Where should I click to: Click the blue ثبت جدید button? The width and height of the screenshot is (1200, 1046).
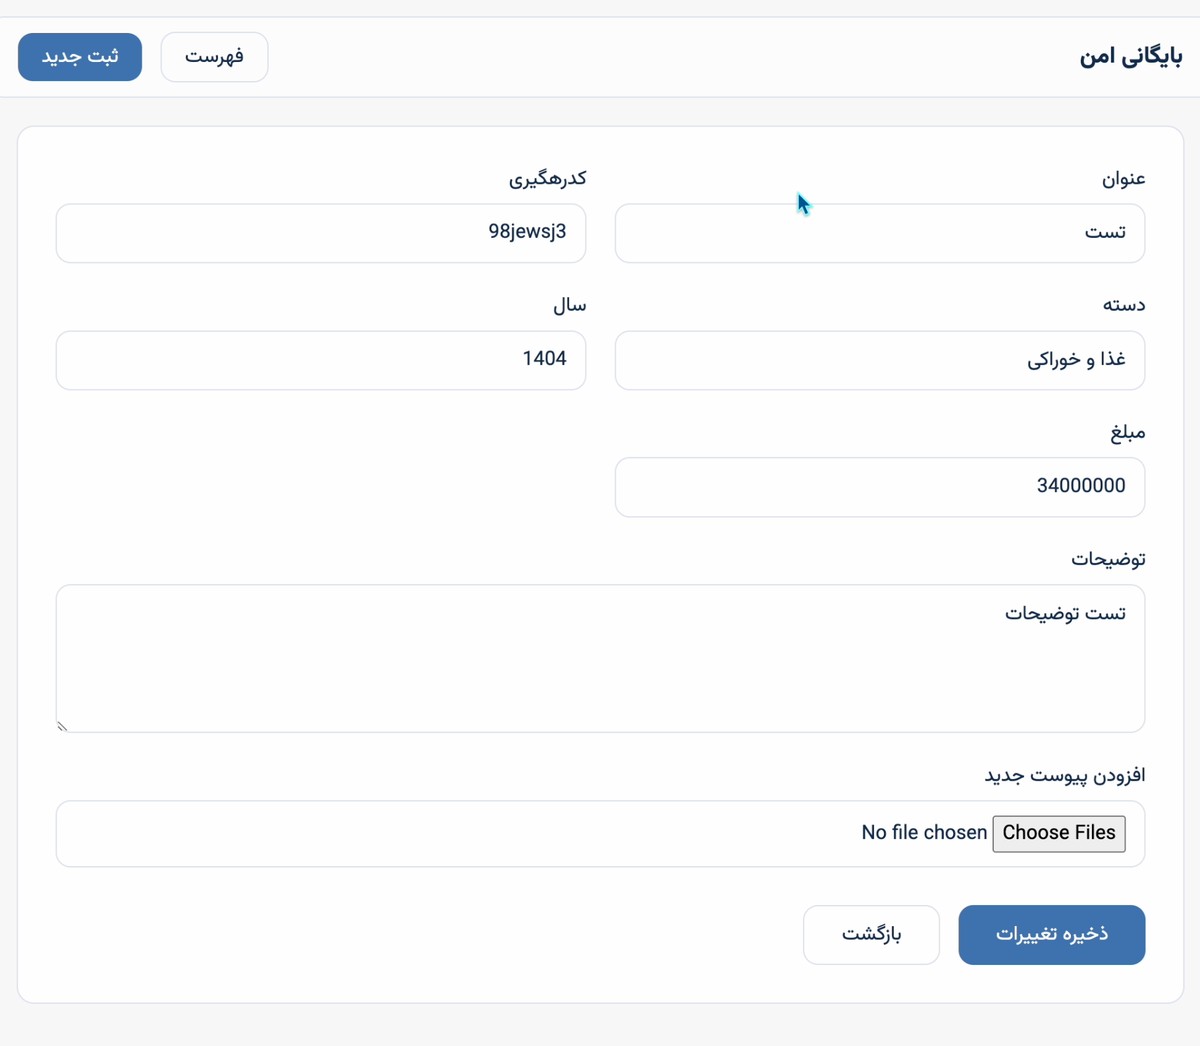click(79, 57)
